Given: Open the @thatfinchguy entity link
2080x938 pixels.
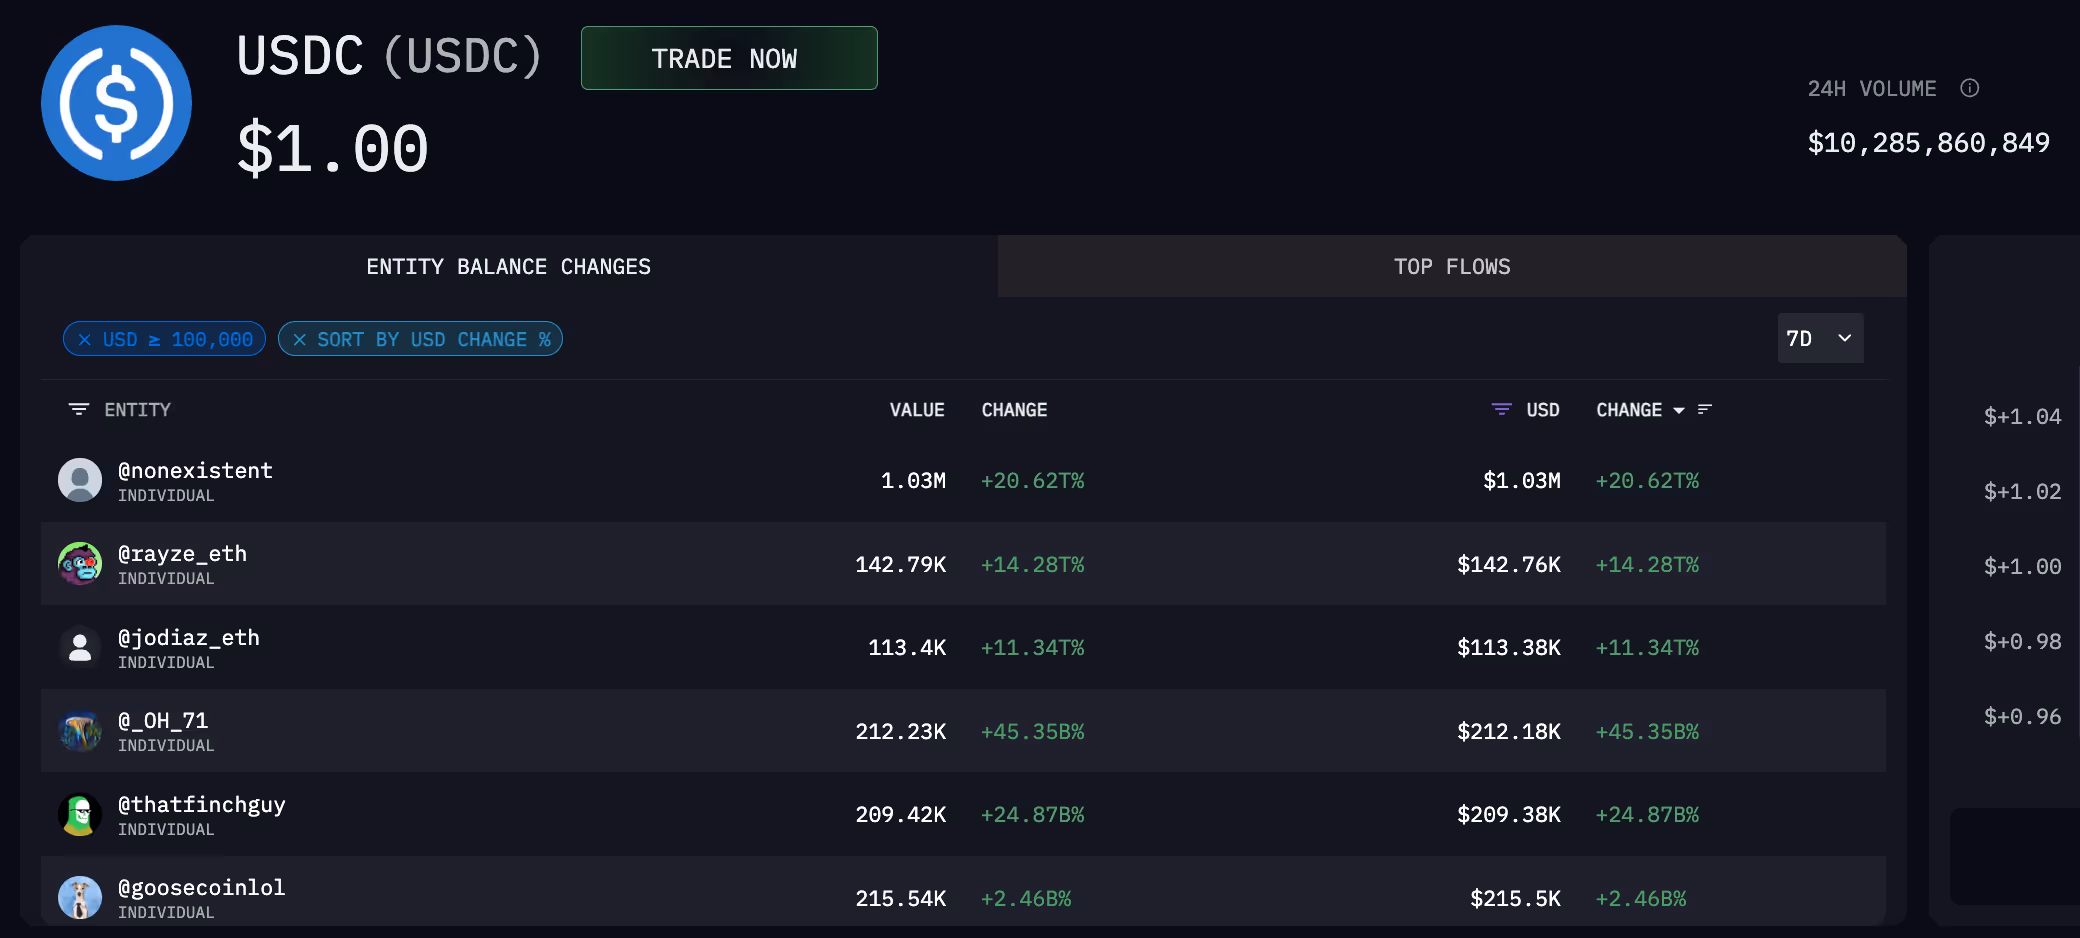Looking at the screenshot, I should tap(201, 804).
